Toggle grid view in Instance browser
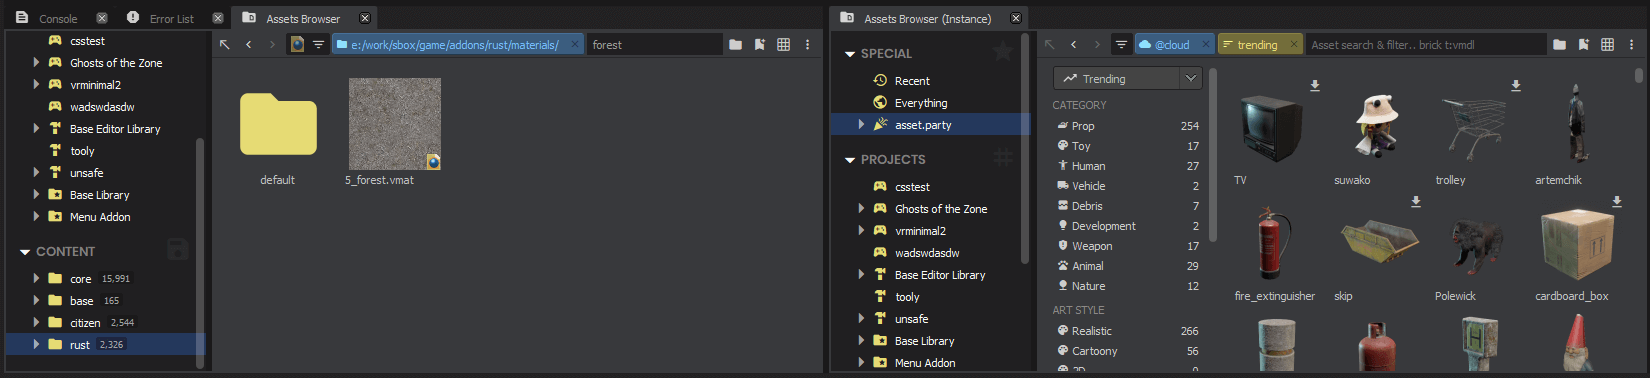 pyautogui.click(x=1608, y=44)
